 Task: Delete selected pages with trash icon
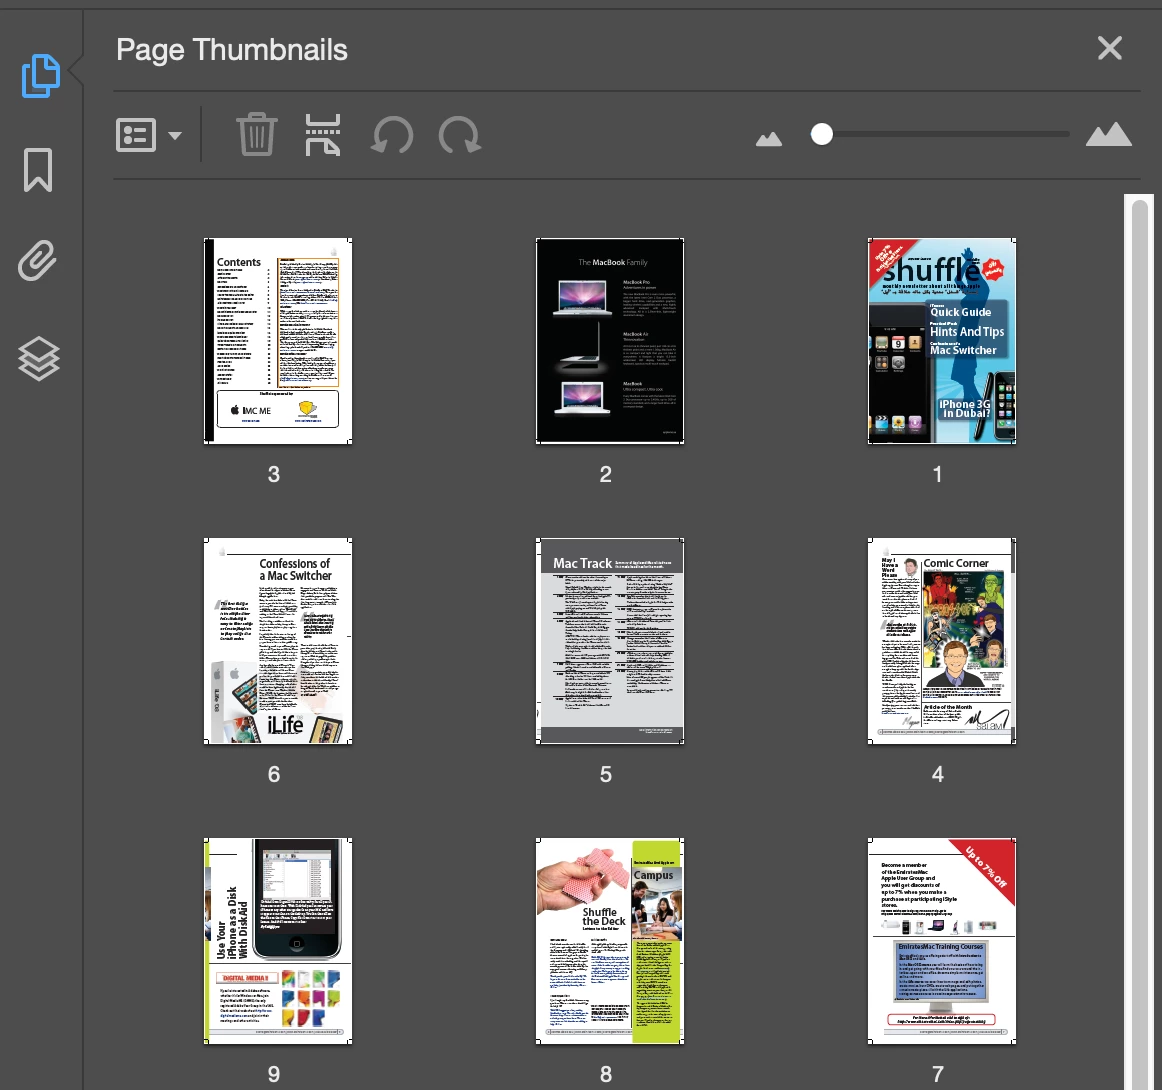[256, 134]
